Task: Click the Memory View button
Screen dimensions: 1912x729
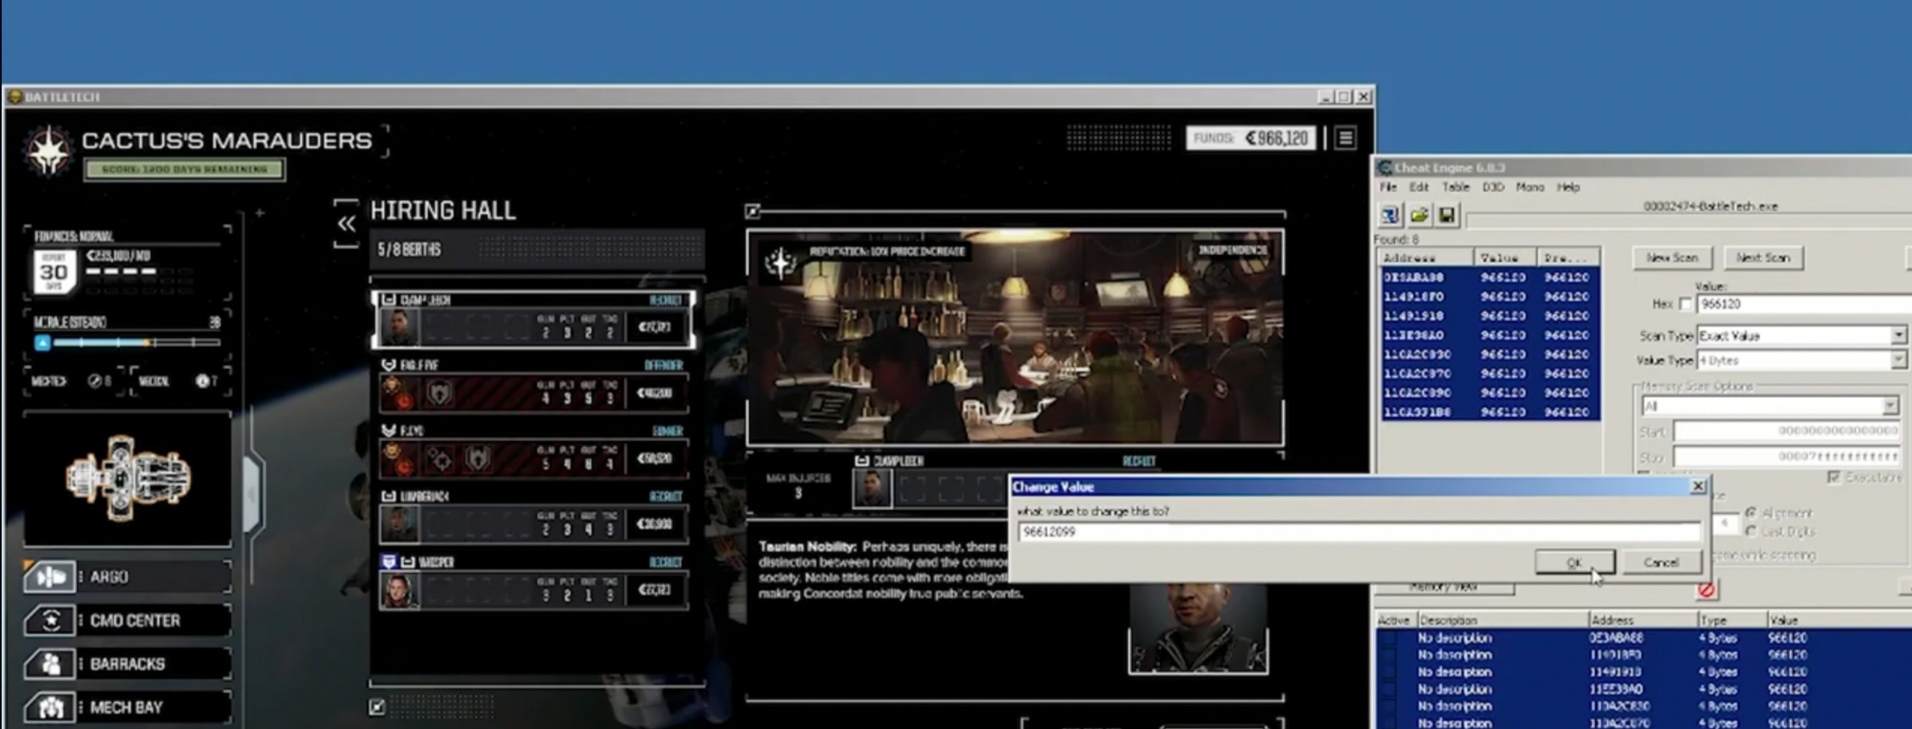Action: [x=1444, y=588]
